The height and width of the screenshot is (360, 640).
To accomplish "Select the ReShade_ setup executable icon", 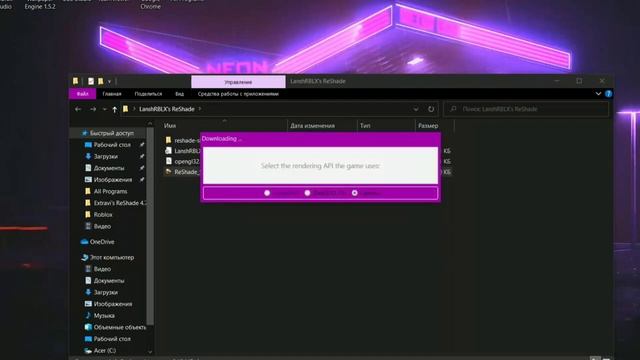I will [168, 172].
